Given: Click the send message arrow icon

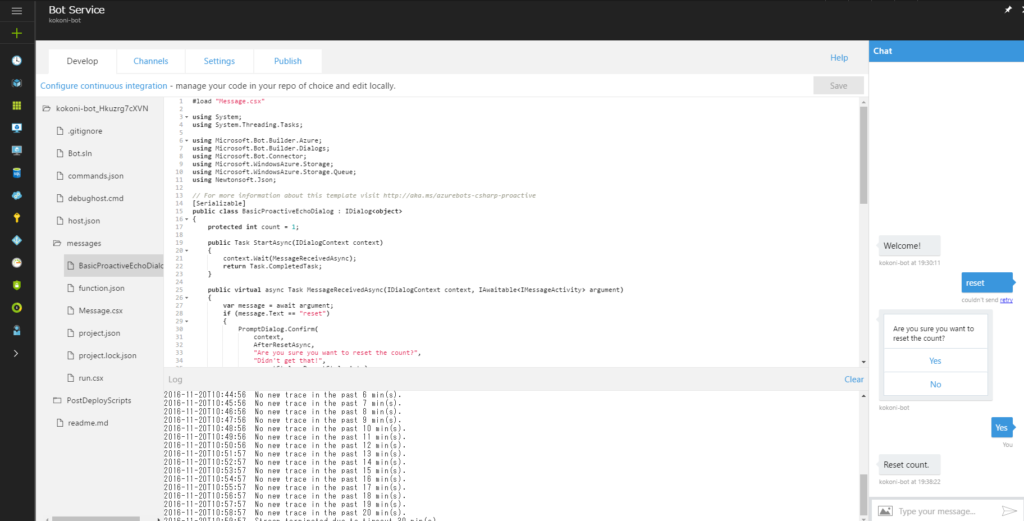Looking at the screenshot, I should (x=1010, y=511).
